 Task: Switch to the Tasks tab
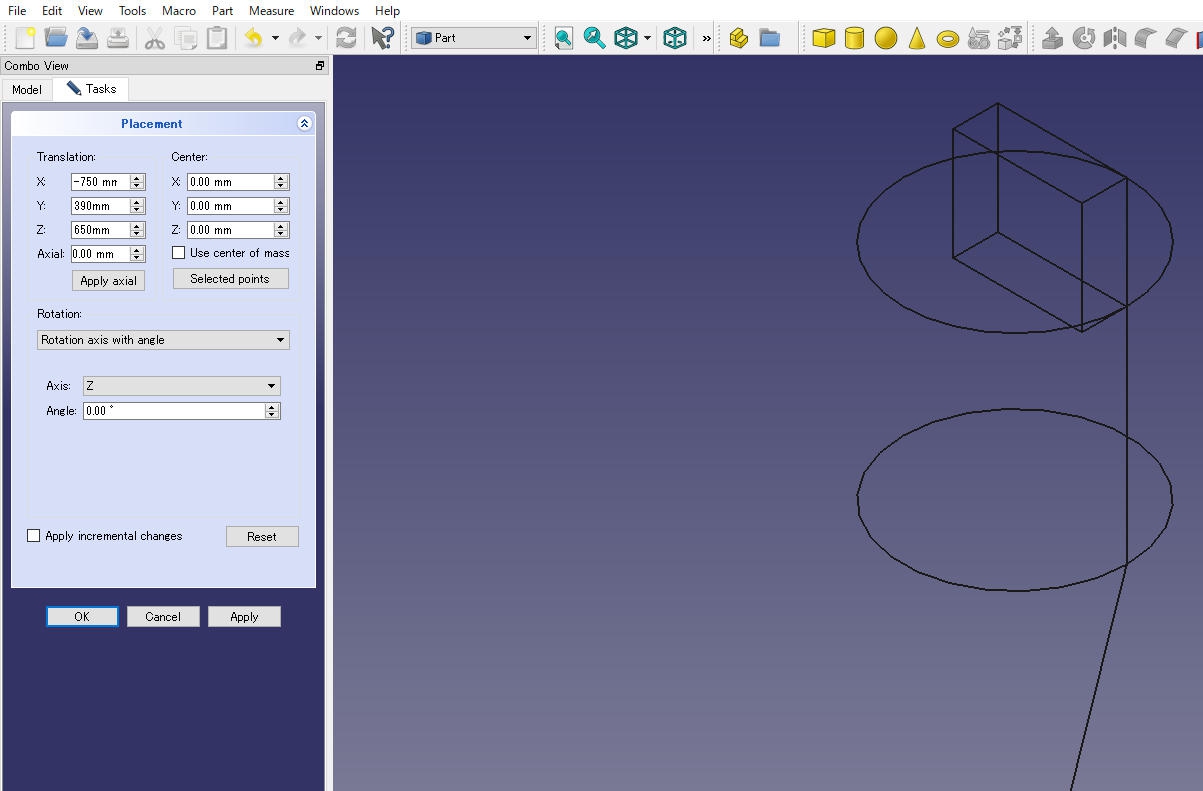(x=91, y=89)
